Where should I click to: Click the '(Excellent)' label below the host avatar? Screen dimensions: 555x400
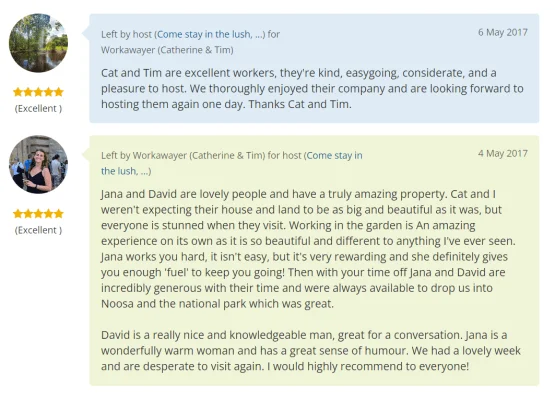tap(38, 108)
